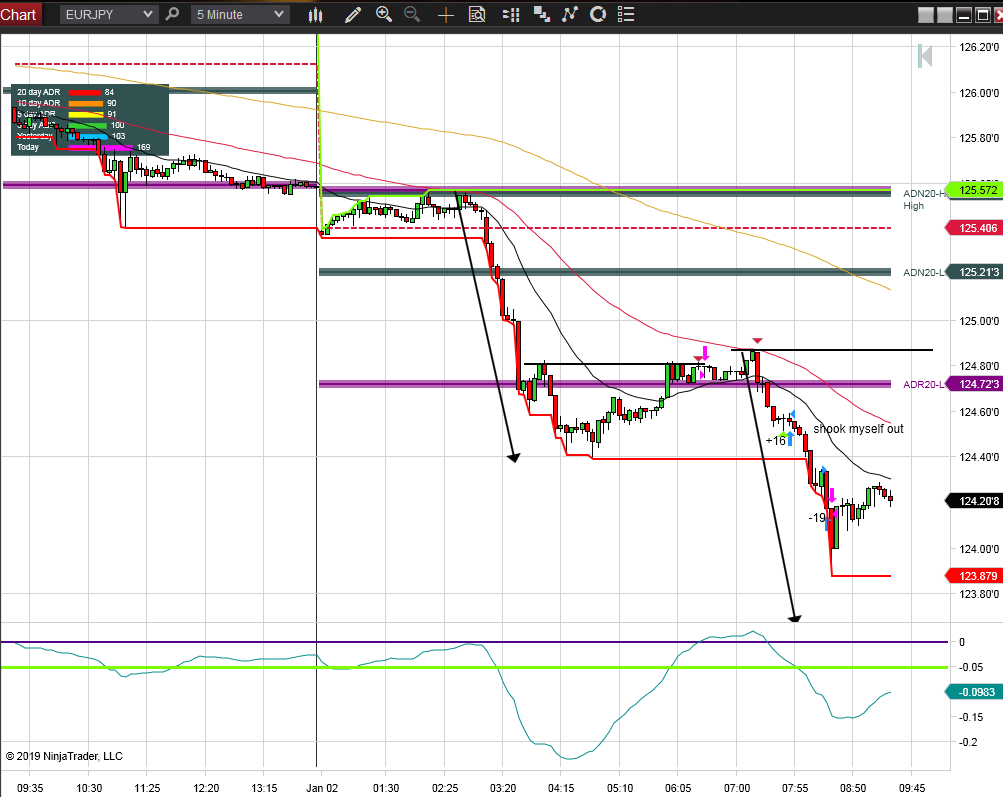Select the Chart tab

tap(20, 14)
